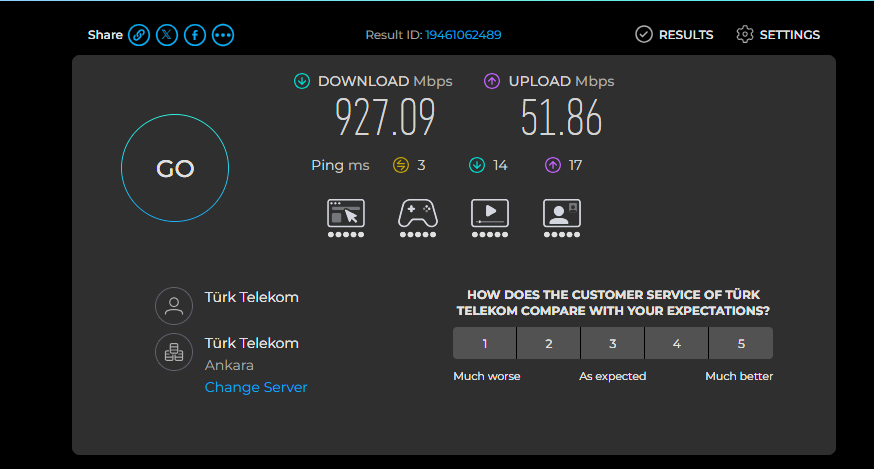View web browsing experience rating icon
This screenshot has width=874, height=469.
346,218
